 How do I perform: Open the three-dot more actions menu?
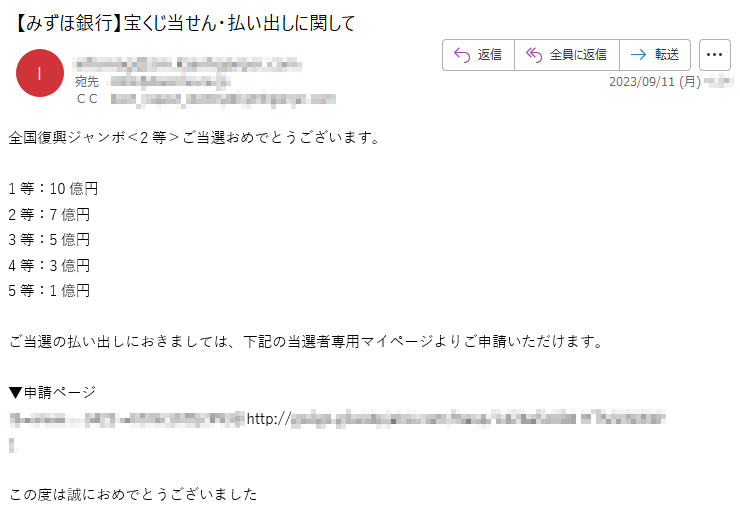tap(715, 55)
